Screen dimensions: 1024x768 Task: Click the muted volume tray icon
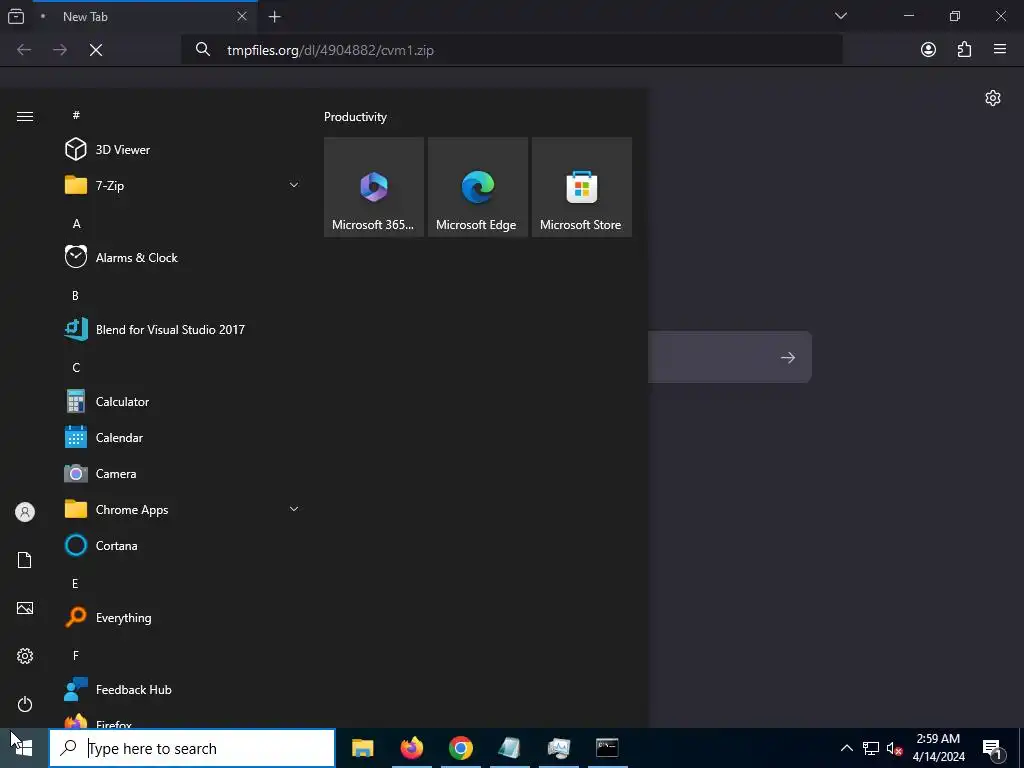(894, 748)
